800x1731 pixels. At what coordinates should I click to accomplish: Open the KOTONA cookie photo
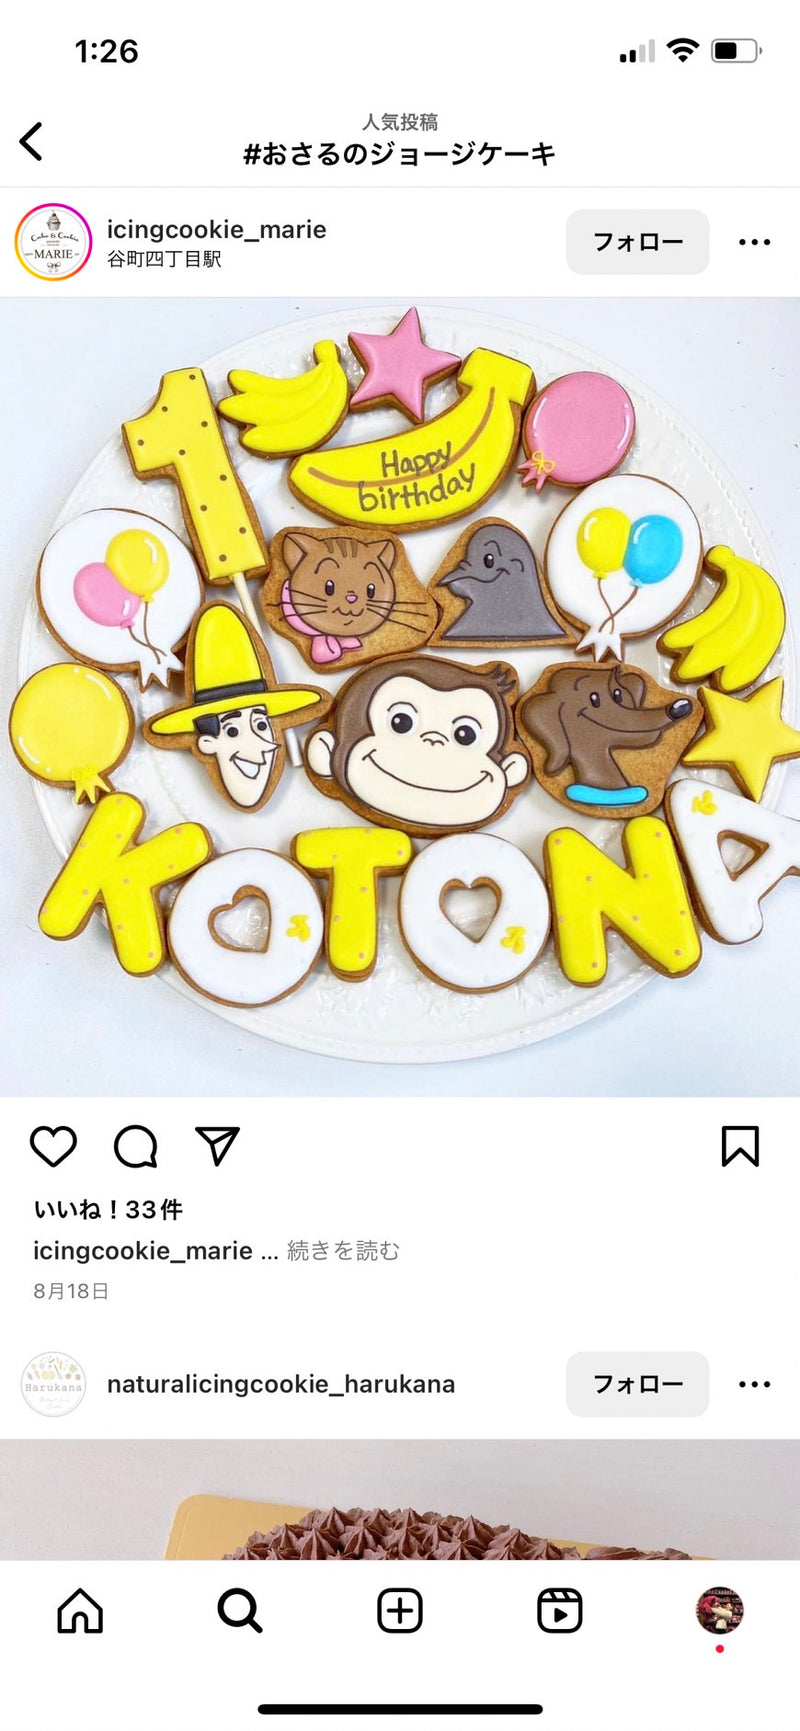(400, 697)
